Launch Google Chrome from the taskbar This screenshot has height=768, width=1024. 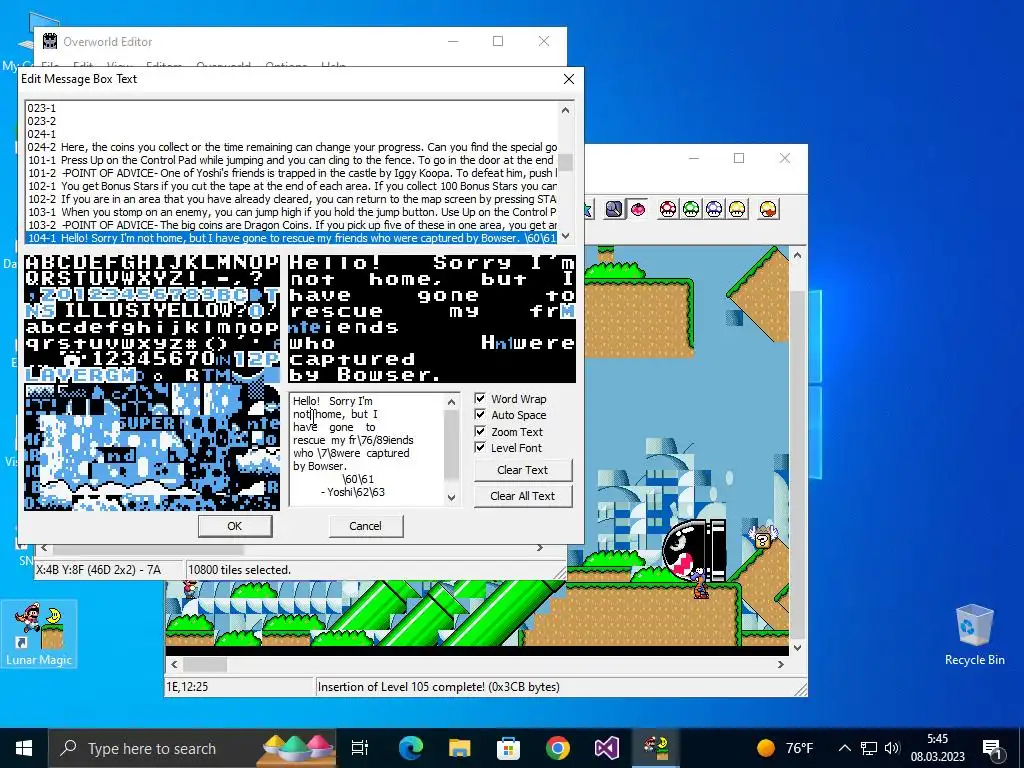(557, 748)
